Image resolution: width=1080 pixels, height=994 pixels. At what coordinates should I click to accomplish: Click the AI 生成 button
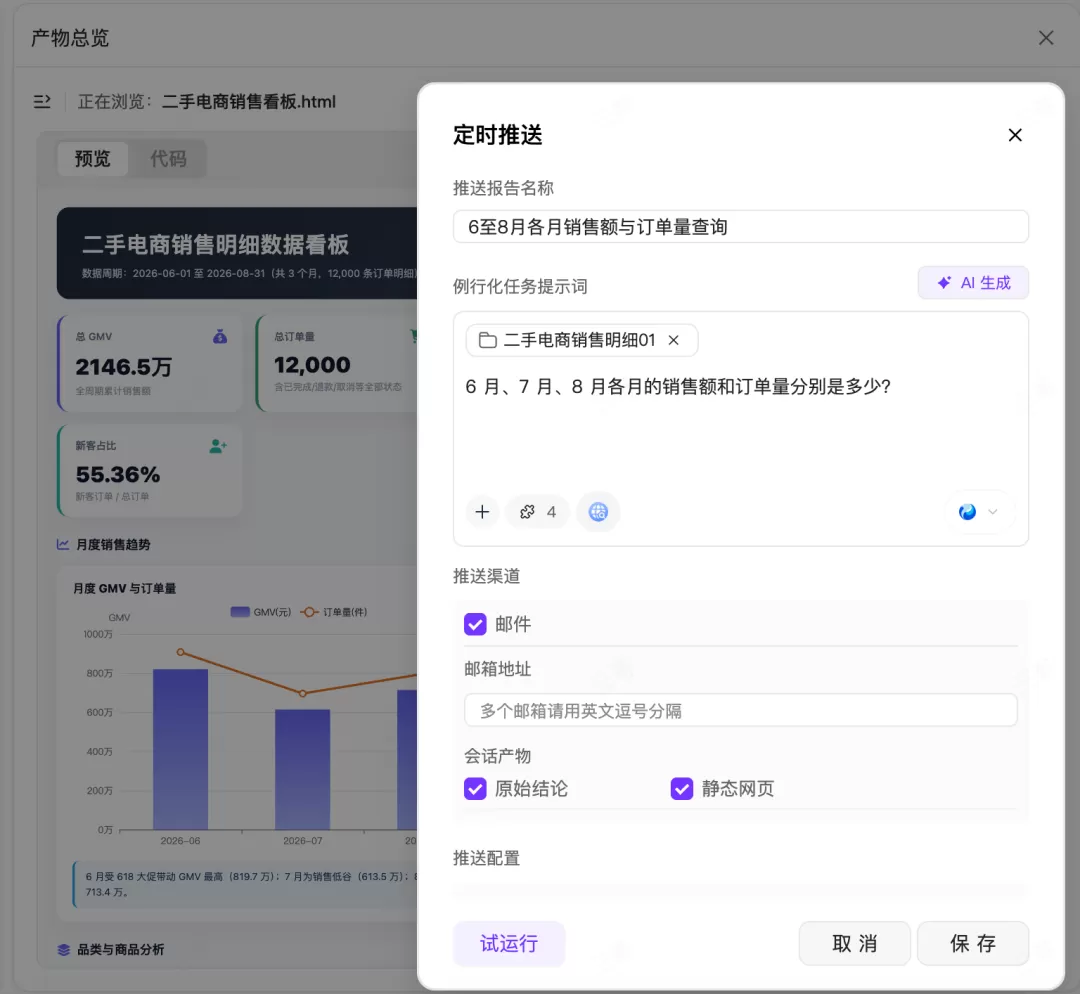click(973, 282)
